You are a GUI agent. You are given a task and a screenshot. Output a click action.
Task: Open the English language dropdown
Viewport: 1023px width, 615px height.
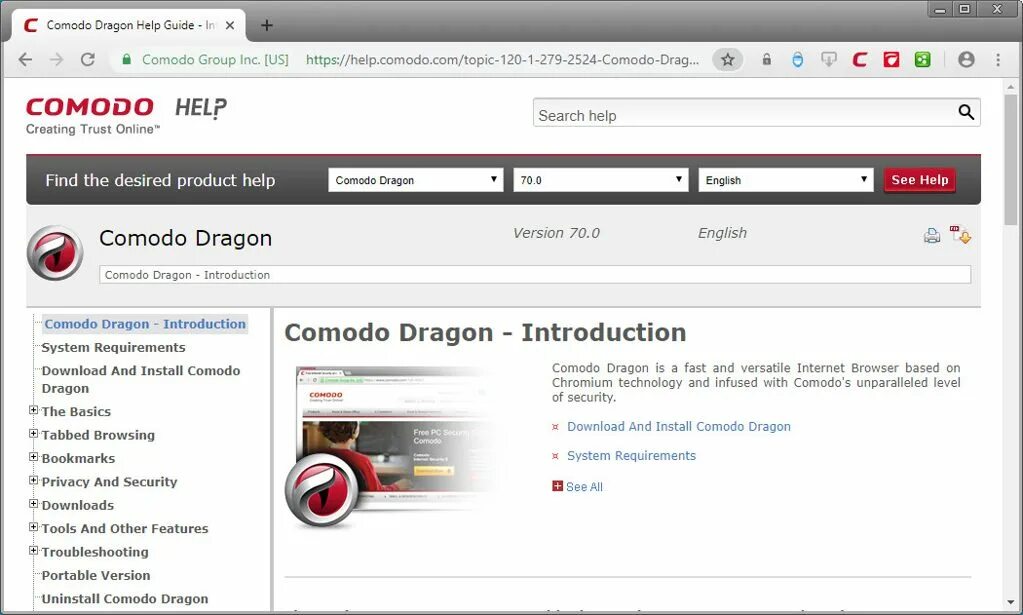786,180
